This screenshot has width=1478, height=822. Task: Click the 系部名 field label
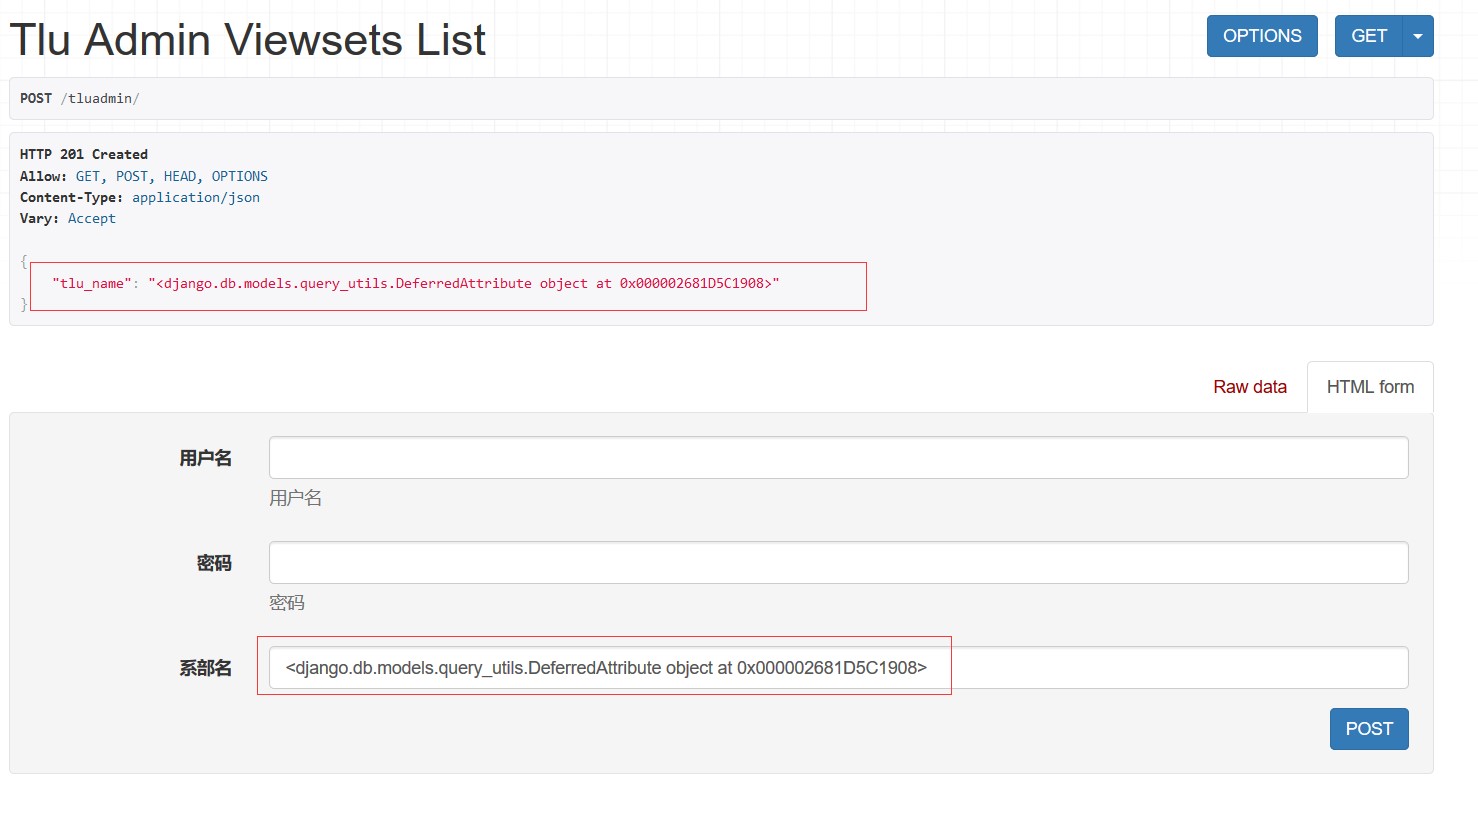click(x=206, y=668)
